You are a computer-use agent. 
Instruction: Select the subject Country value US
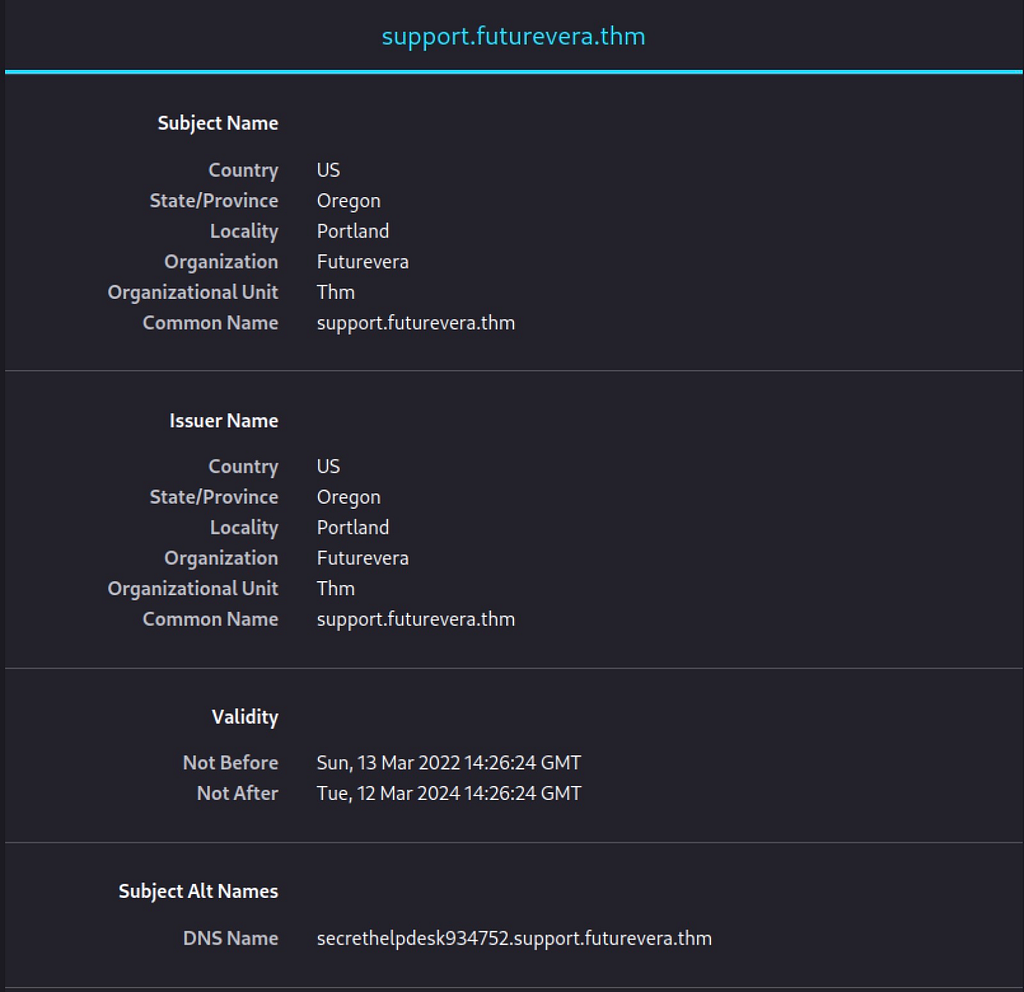point(328,170)
